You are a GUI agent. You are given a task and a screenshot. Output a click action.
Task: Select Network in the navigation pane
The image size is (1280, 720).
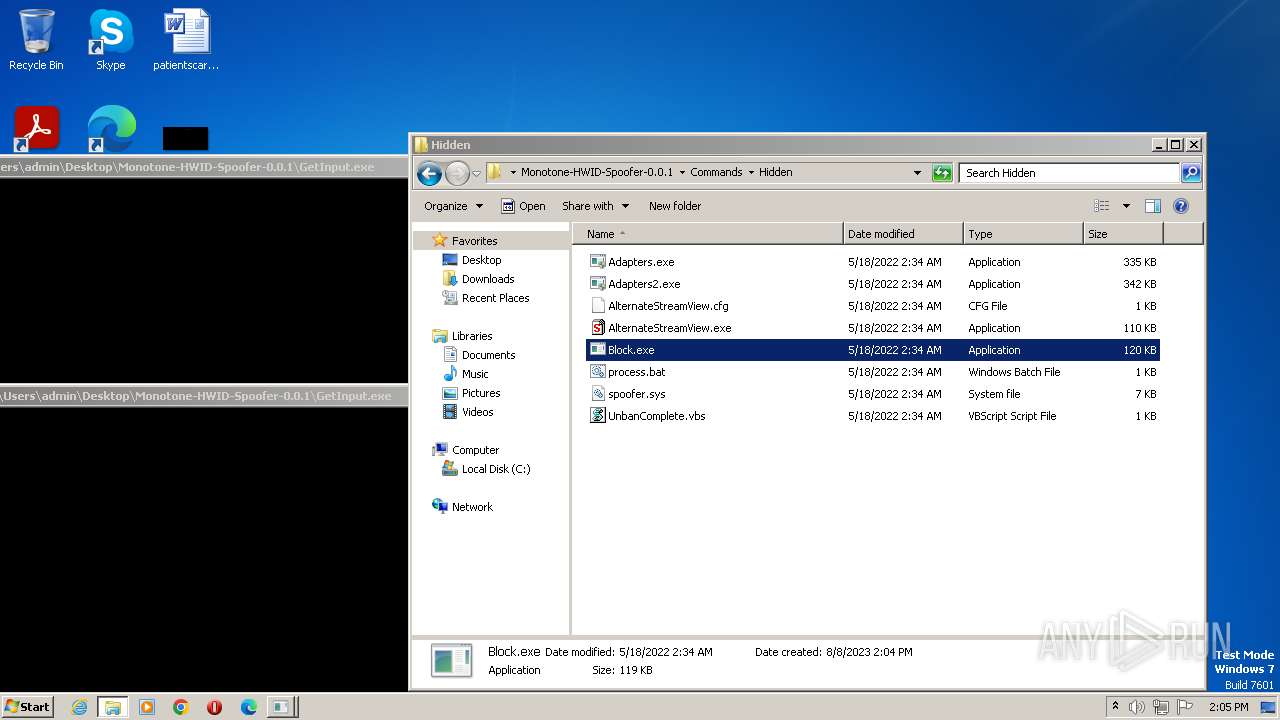[472, 507]
